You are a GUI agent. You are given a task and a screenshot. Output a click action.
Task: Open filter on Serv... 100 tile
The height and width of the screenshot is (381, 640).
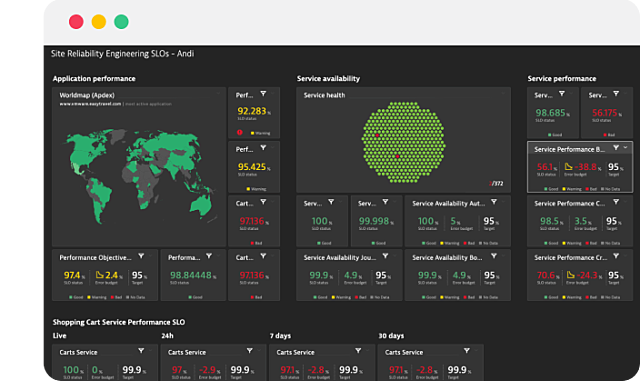pyautogui.click(x=331, y=202)
